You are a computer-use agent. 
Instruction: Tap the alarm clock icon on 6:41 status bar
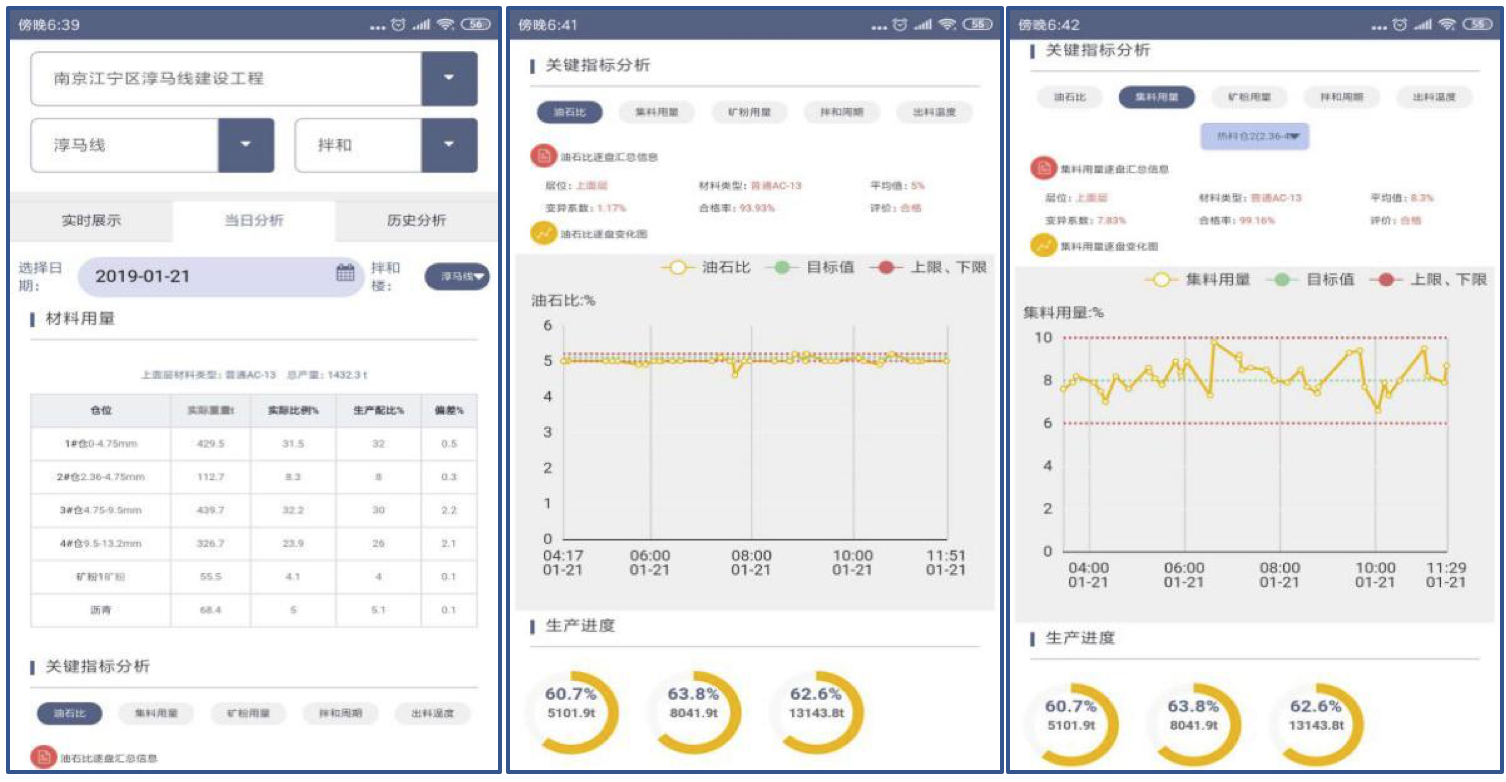tap(899, 25)
